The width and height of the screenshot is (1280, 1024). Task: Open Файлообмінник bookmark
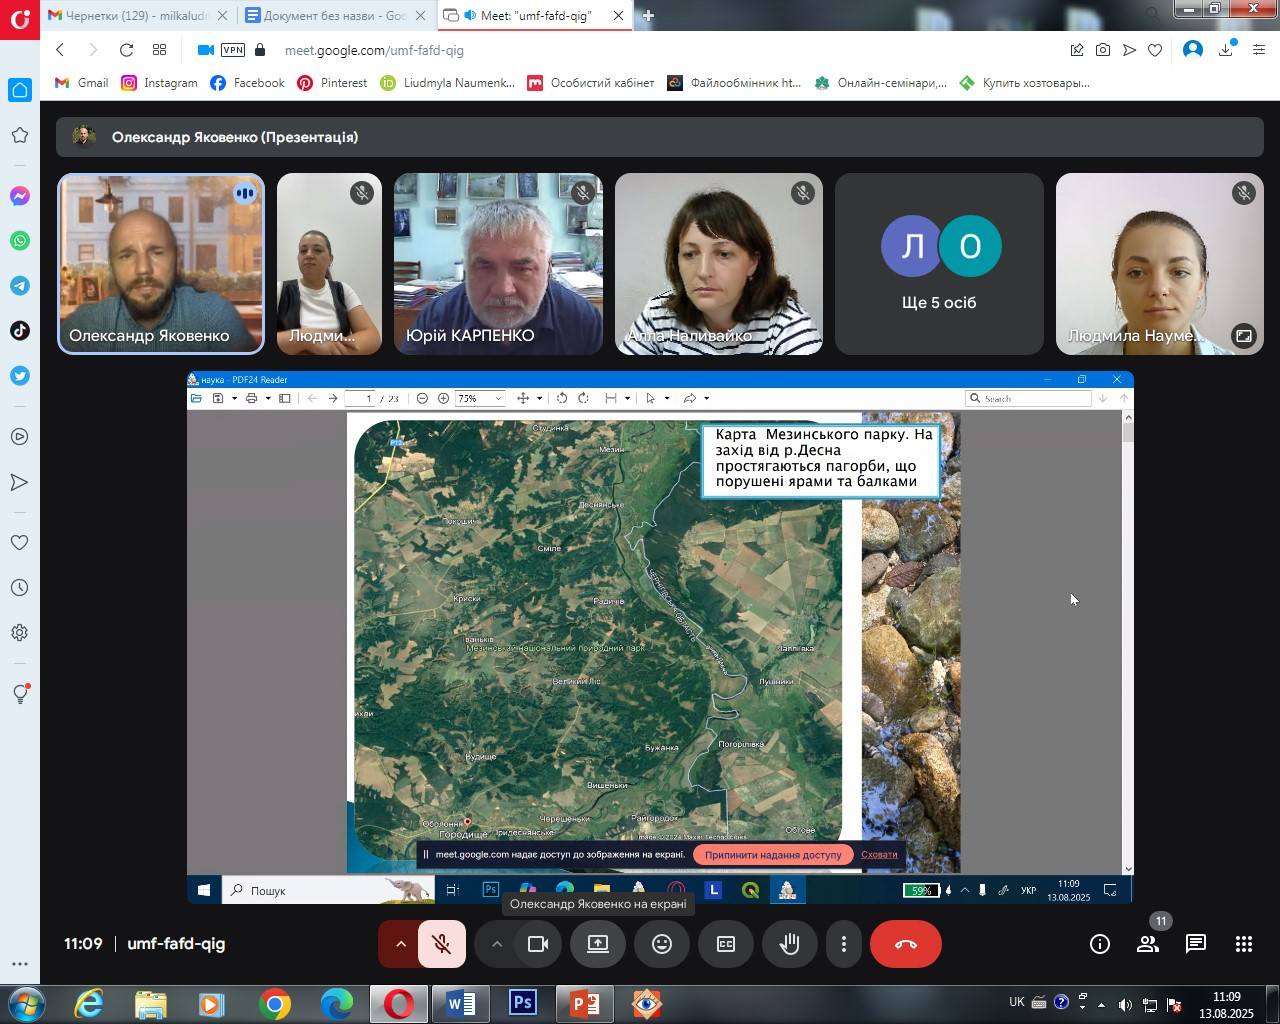734,83
